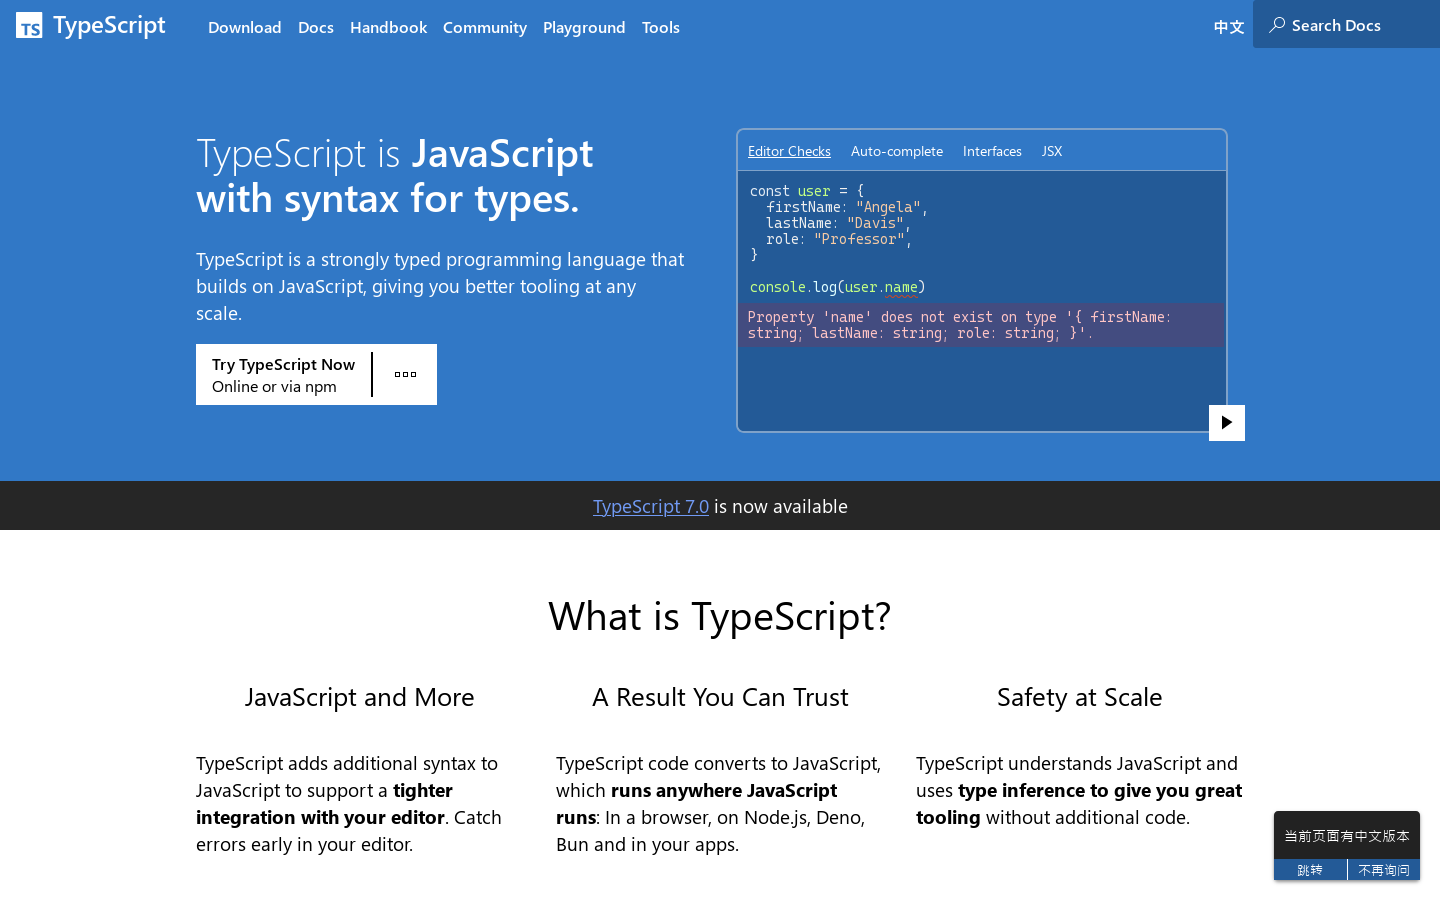Click the 不再询问 button

click(x=1384, y=870)
